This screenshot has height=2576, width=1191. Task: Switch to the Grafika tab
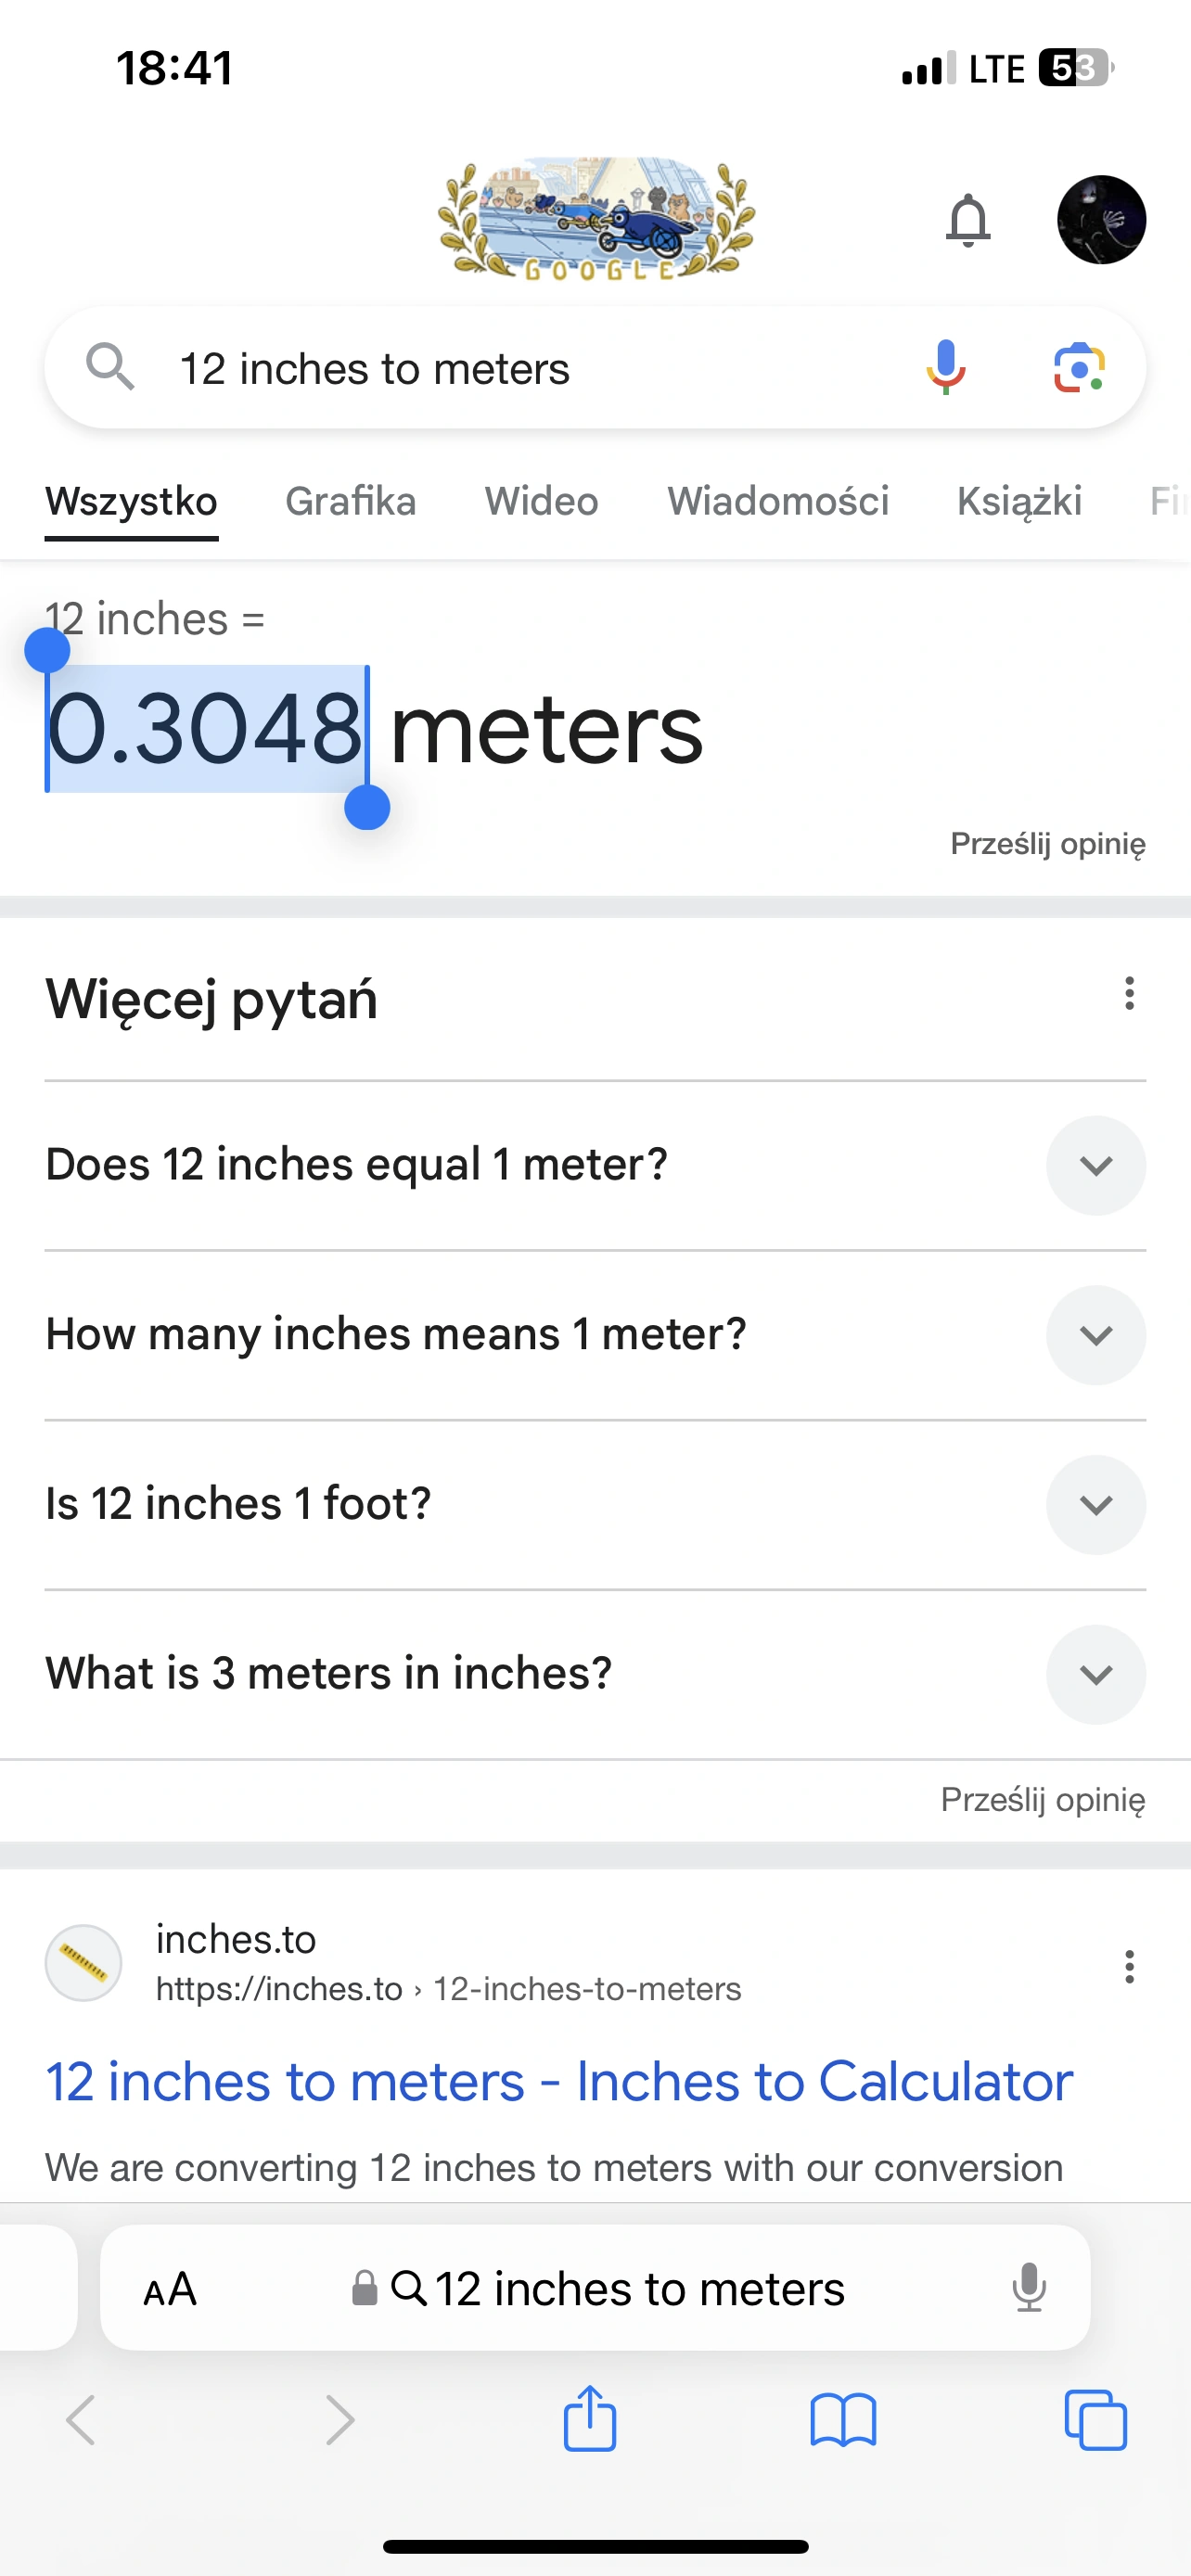tap(350, 502)
